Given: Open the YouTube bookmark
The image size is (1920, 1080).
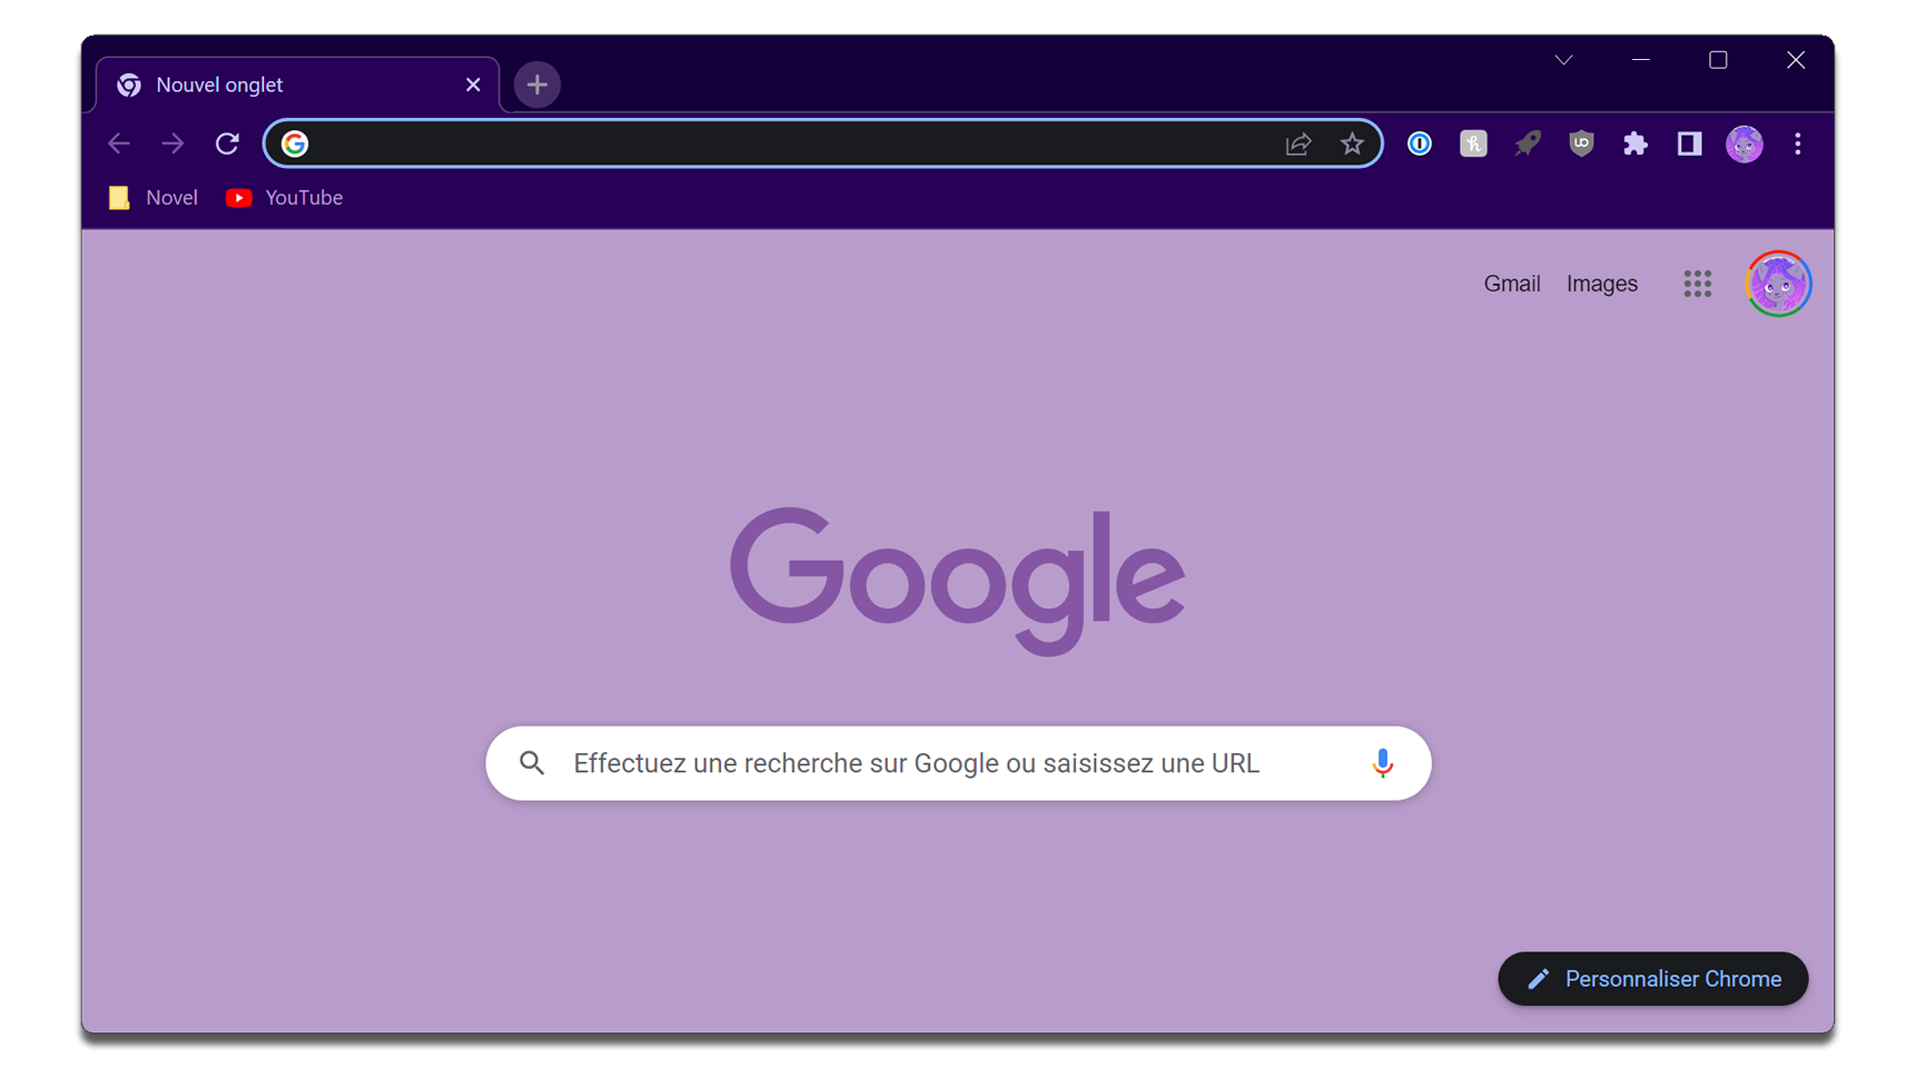Looking at the screenshot, I should pos(285,198).
